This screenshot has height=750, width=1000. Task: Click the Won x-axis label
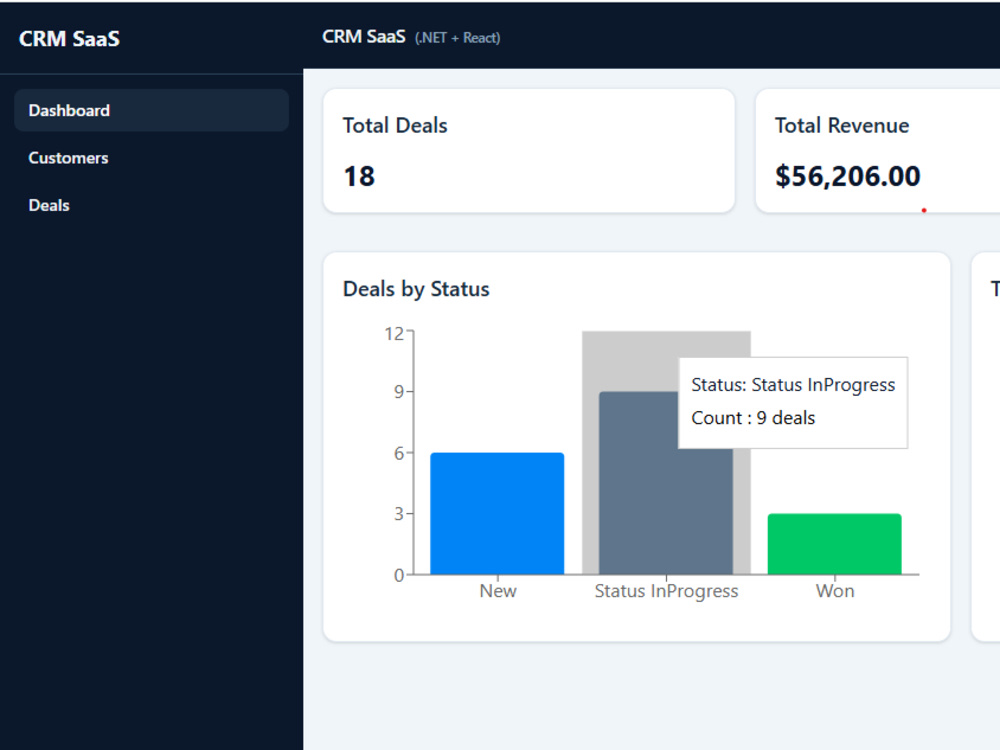click(x=835, y=591)
